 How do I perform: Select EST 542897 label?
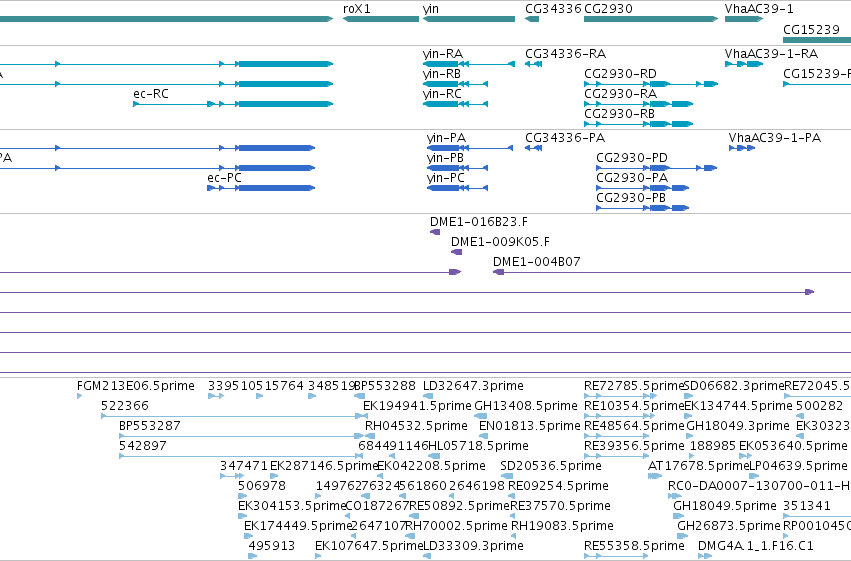click(143, 446)
